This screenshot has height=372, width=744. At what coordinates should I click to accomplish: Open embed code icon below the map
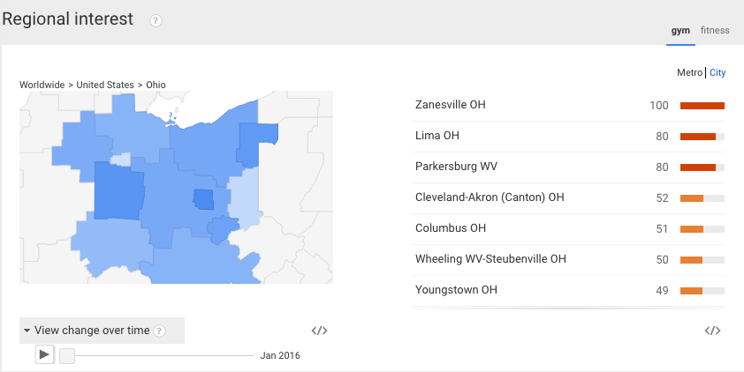(319, 331)
